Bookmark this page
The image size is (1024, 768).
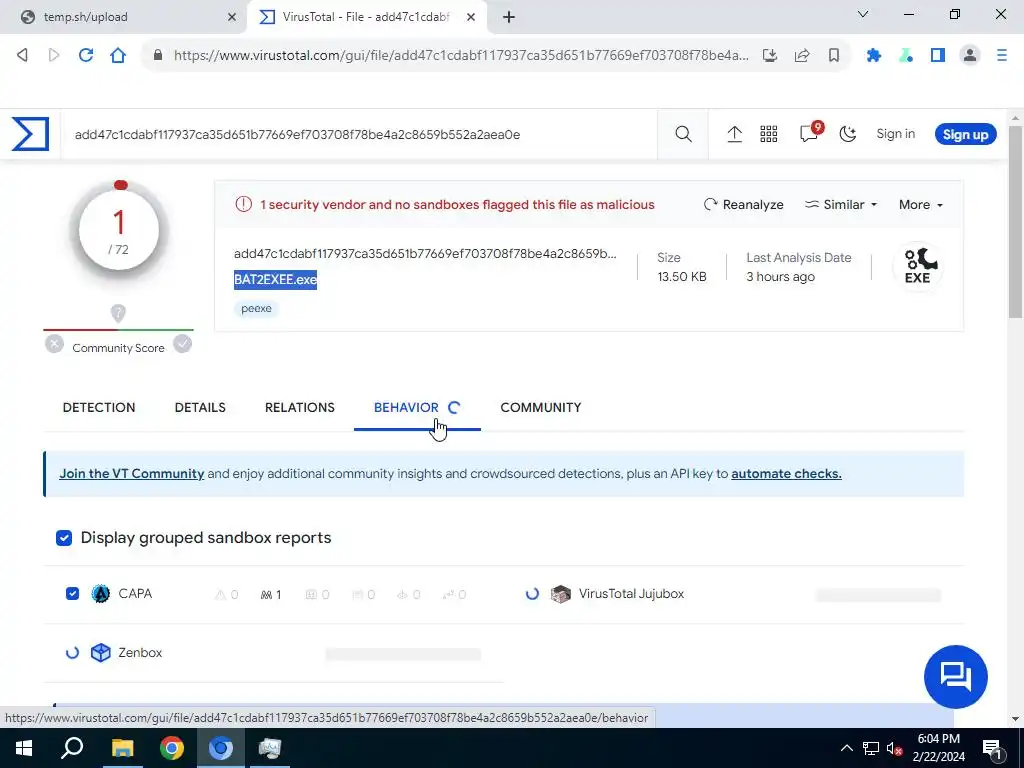(834, 56)
